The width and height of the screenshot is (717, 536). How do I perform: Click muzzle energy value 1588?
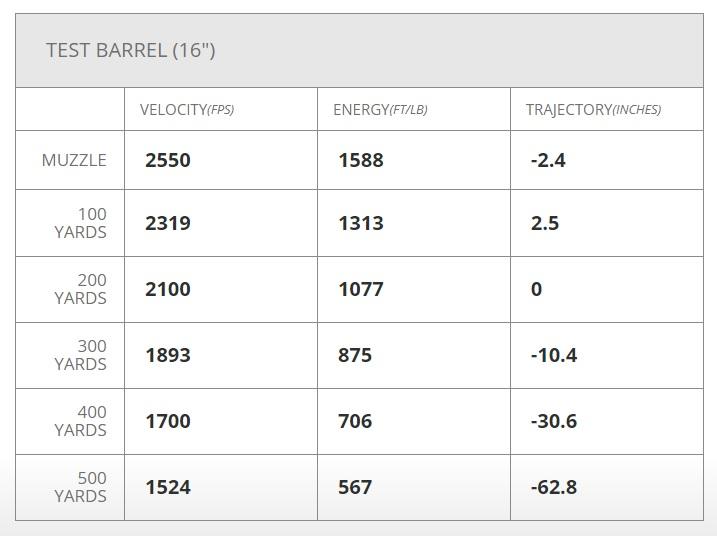pyautogui.click(x=361, y=160)
